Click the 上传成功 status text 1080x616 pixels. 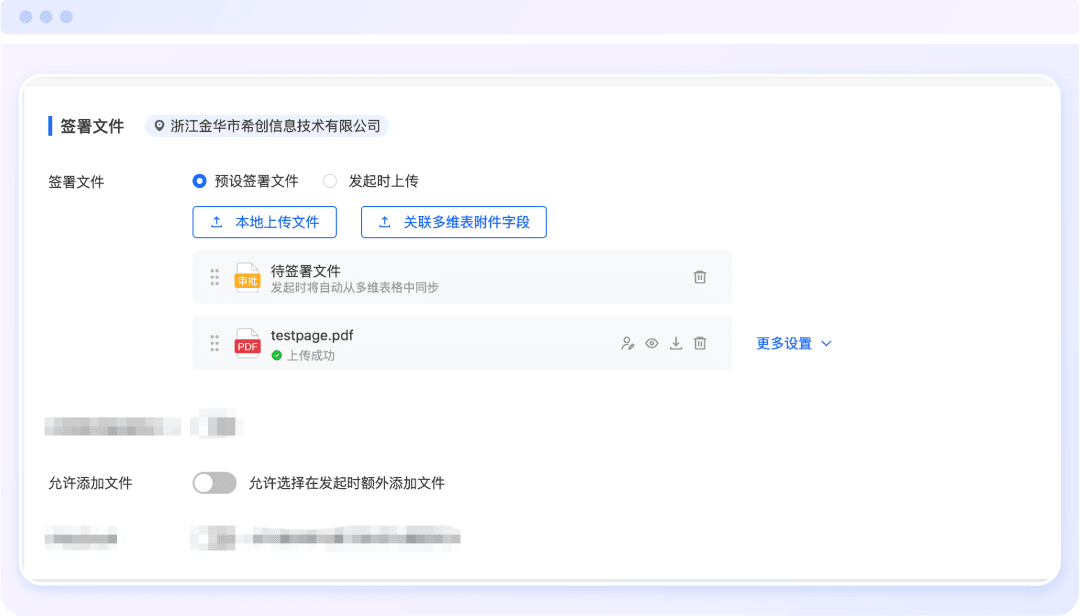(x=311, y=356)
